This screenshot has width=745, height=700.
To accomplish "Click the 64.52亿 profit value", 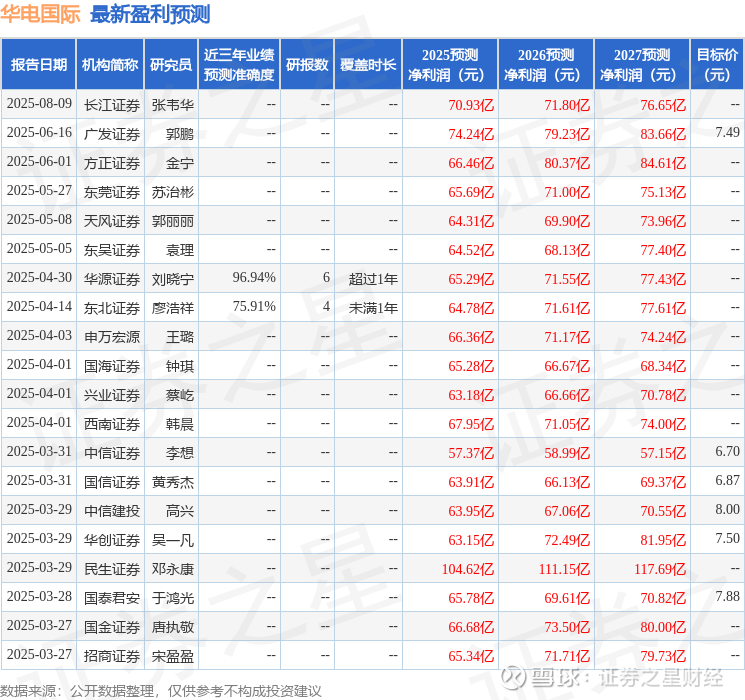I will click(471, 250).
